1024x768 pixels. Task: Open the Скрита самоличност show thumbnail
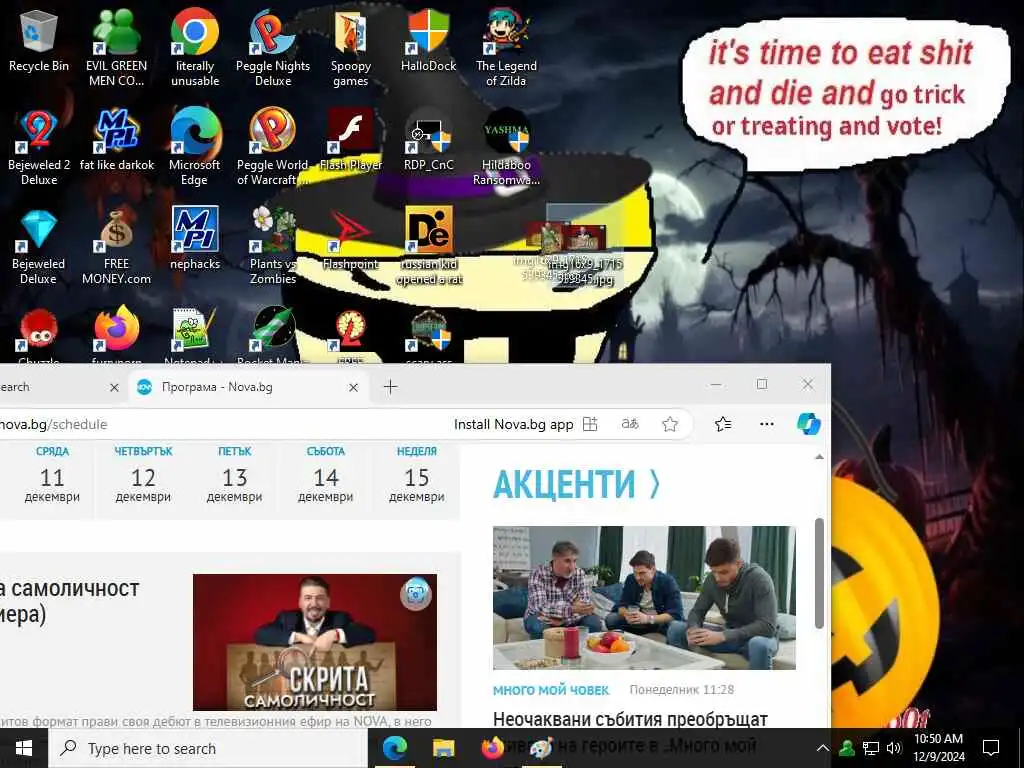[315, 642]
